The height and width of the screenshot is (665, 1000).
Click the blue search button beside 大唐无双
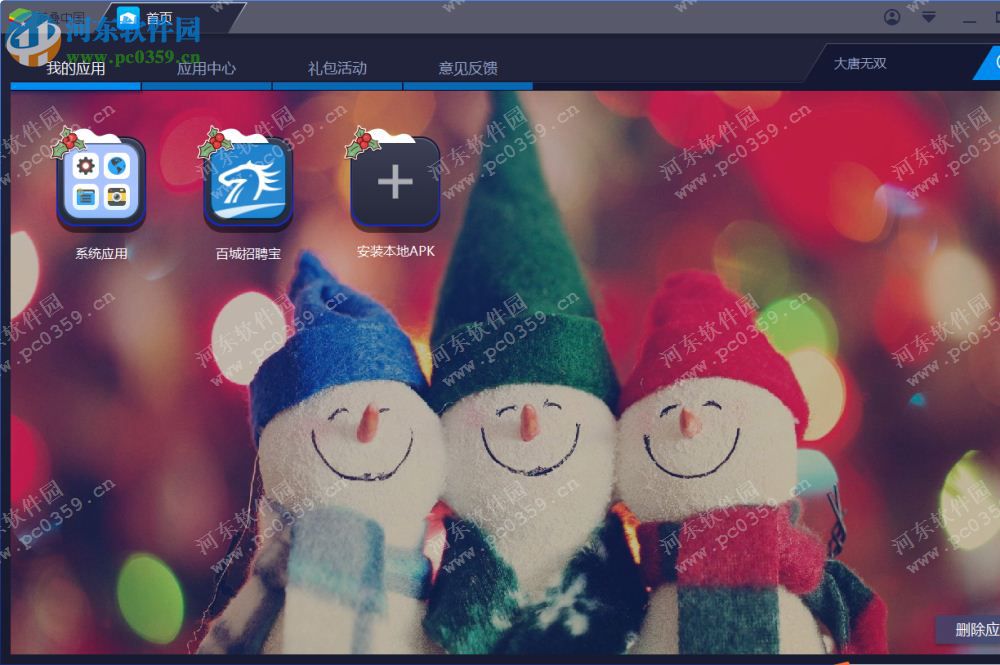pos(989,63)
